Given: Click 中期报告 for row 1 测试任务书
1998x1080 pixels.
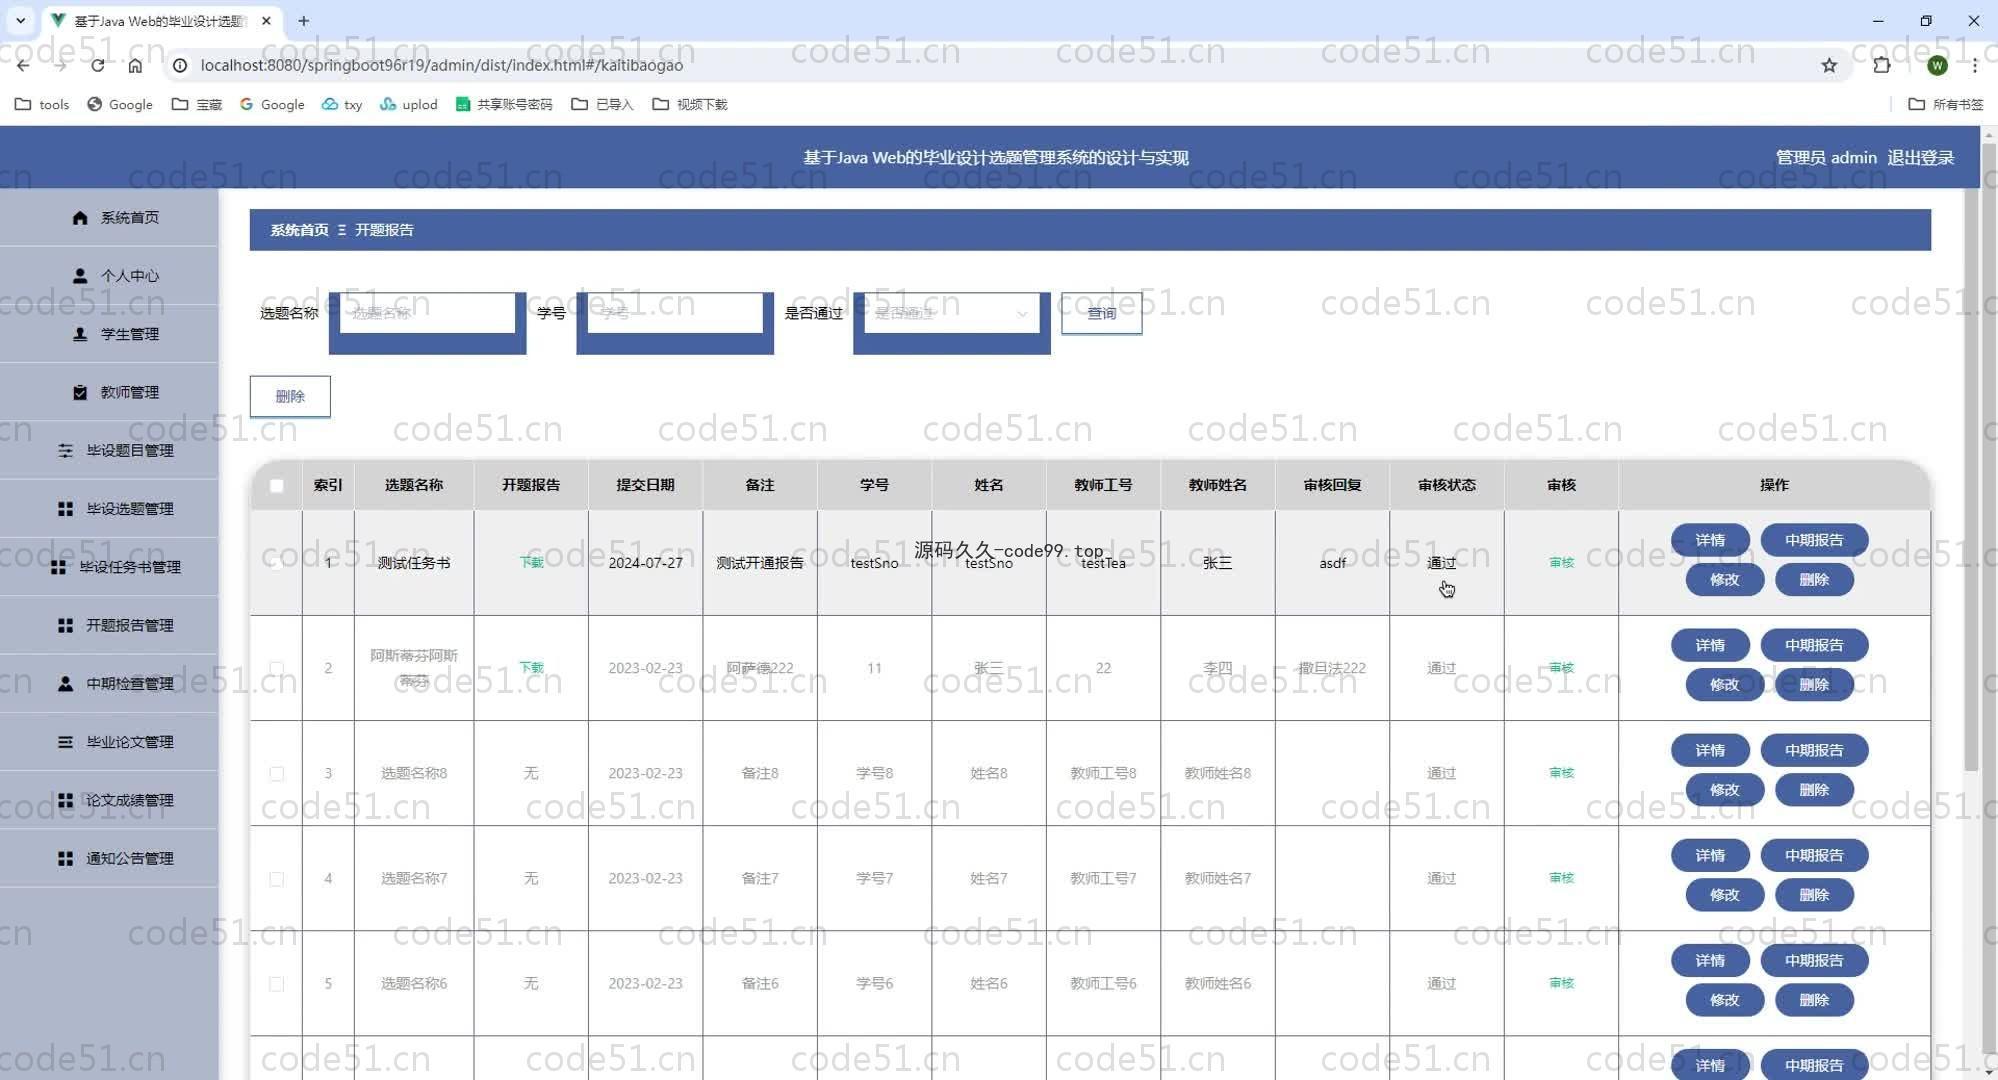Looking at the screenshot, I should pyautogui.click(x=1814, y=540).
